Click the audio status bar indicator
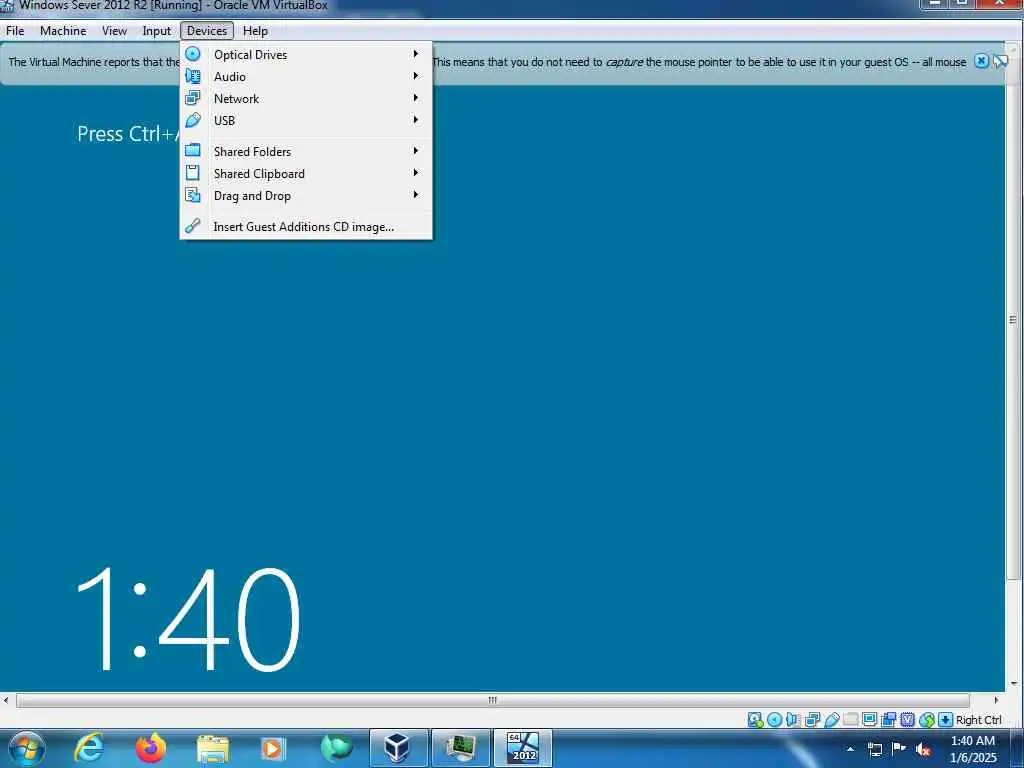This screenshot has width=1024, height=768. pyautogui.click(x=793, y=720)
